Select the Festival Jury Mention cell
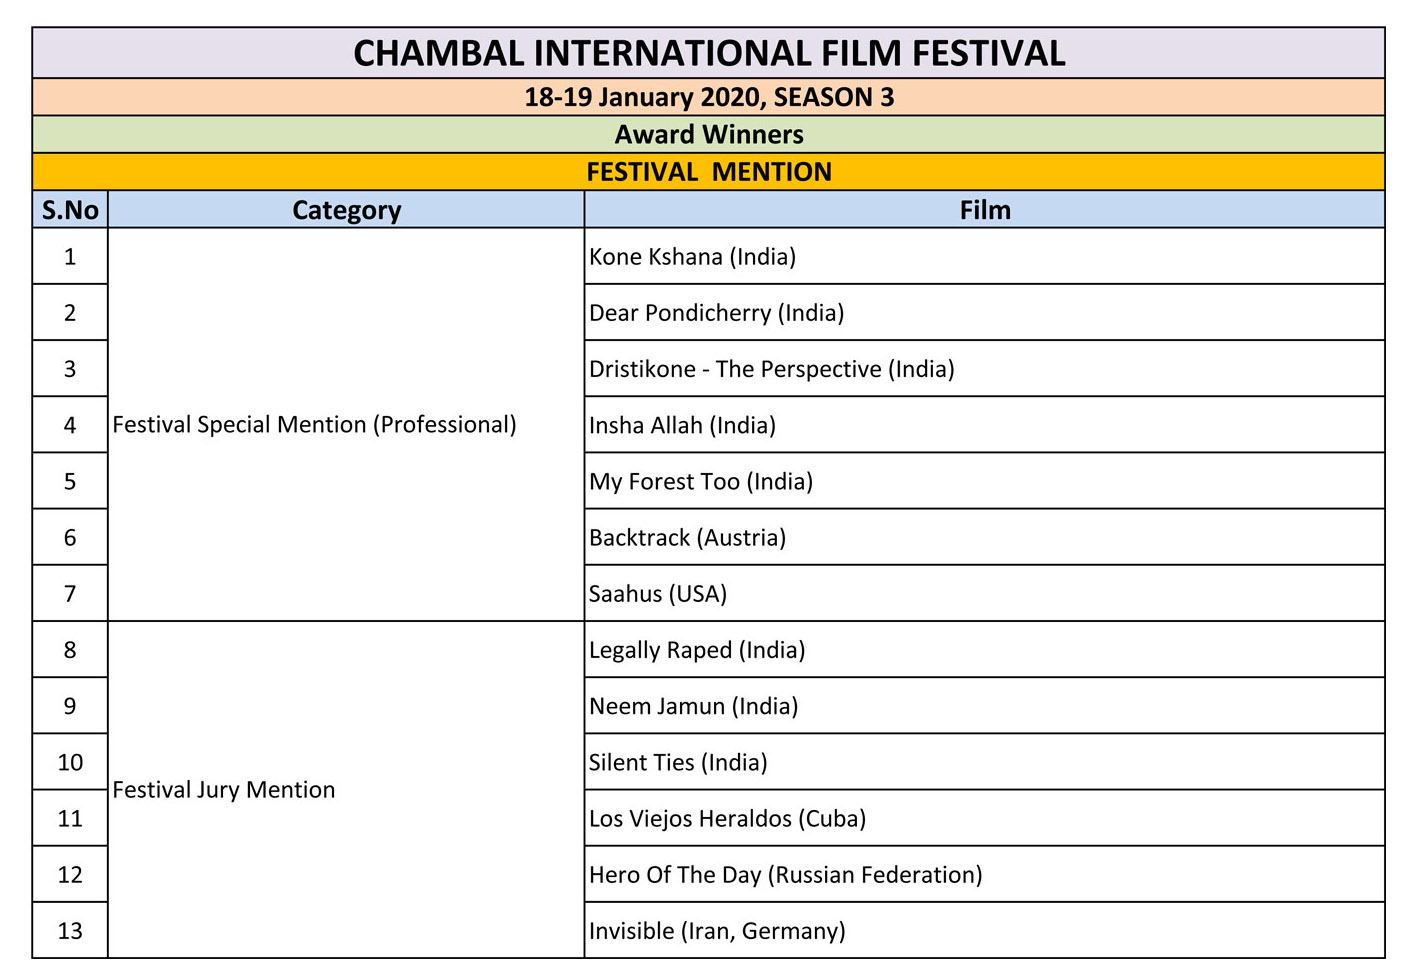The height and width of the screenshot is (979, 1406). [x=346, y=789]
